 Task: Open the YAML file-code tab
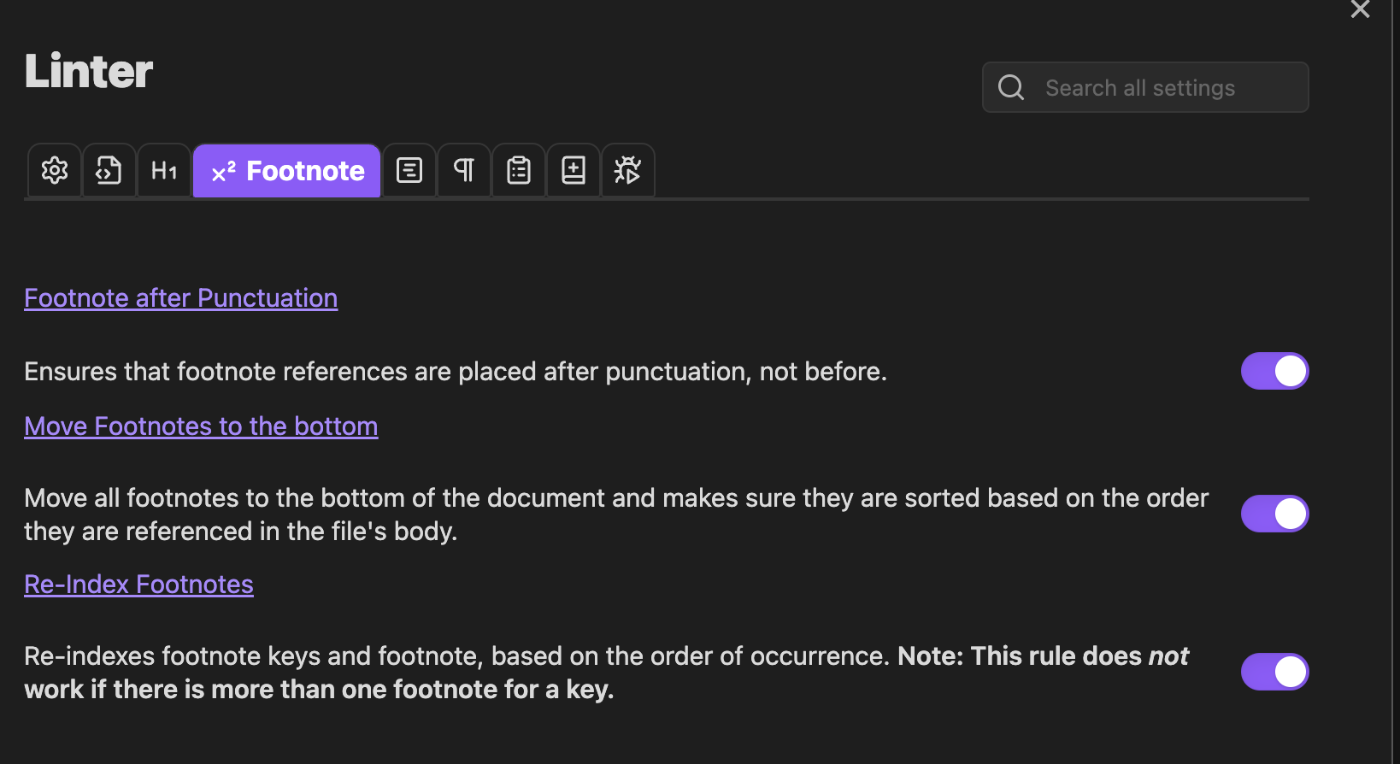click(109, 171)
